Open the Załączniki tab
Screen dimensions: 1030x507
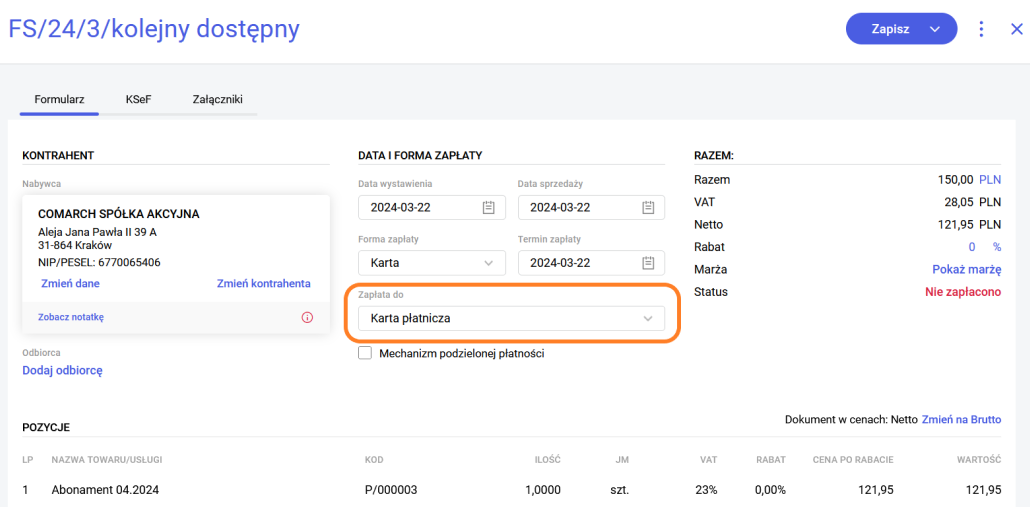click(x=217, y=100)
